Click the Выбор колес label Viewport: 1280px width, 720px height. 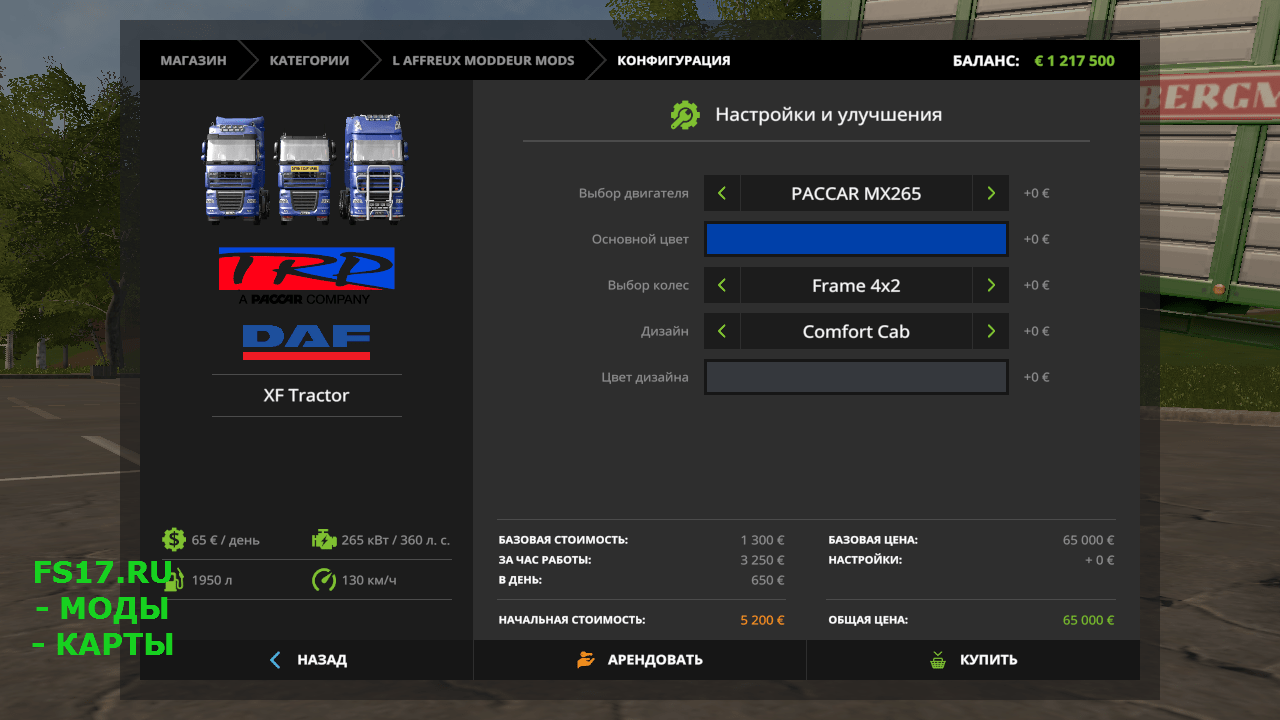648,285
